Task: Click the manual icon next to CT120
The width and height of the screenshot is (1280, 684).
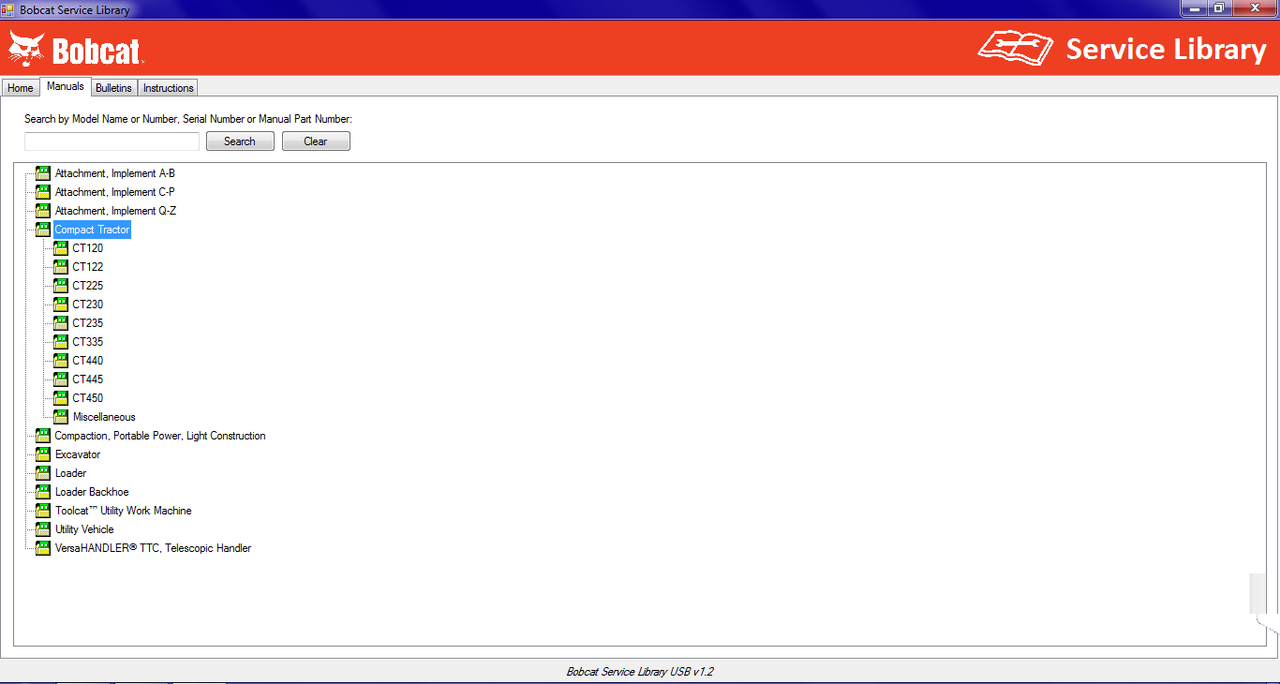Action: click(x=60, y=248)
